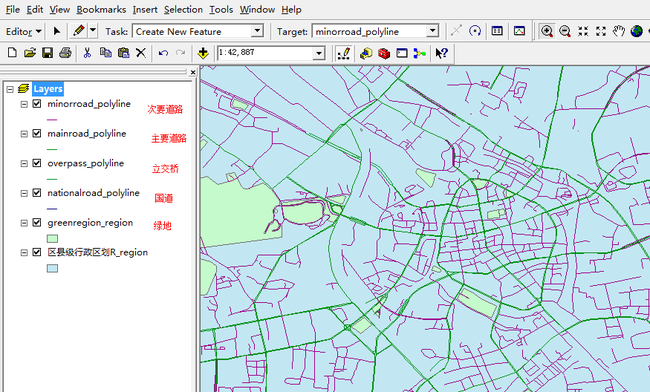The image size is (650, 392).
Task: Collapse nationalroad_polyline legend
Action: 24,193
